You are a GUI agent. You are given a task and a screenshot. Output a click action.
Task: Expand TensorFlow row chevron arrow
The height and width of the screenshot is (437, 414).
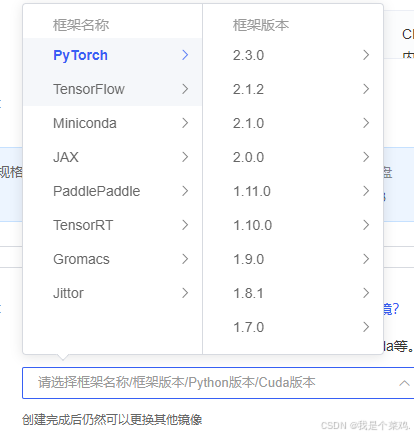pyautogui.click(x=185, y=89)
